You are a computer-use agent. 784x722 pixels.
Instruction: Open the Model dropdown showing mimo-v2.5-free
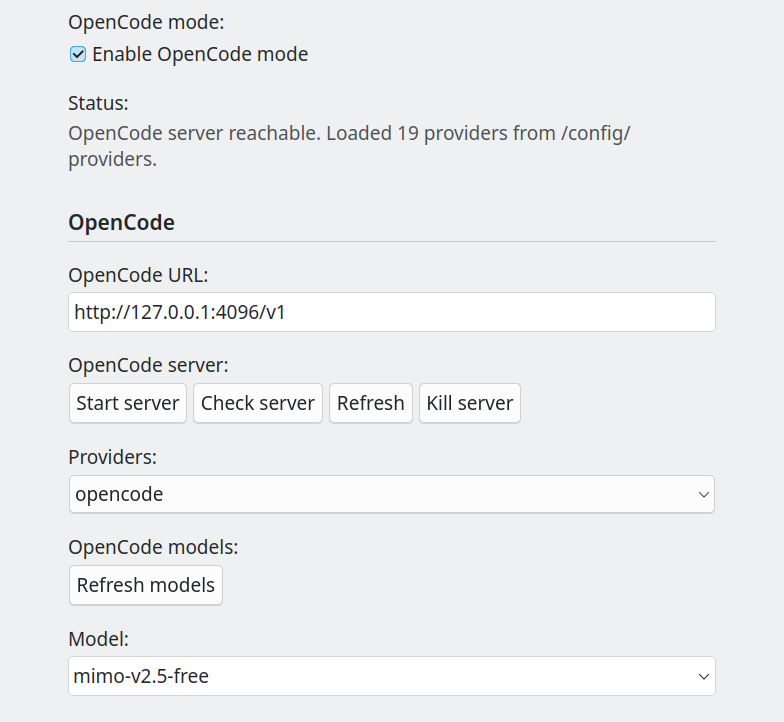click(392, 676)
